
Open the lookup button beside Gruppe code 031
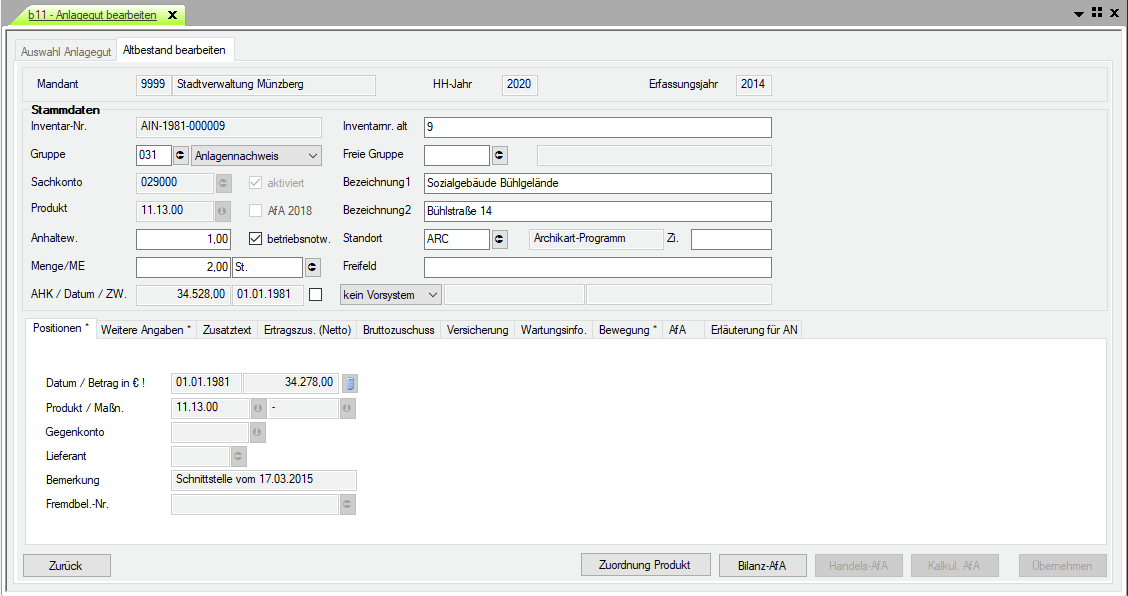pyautogui.click(x=181, y=155)
